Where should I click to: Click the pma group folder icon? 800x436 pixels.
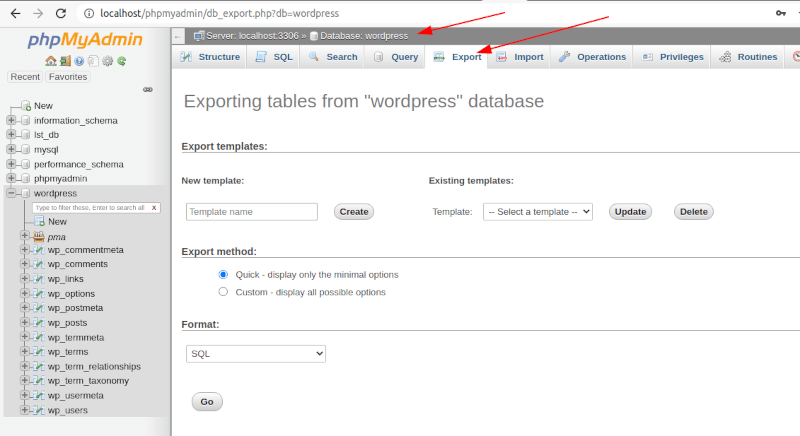(x=39, y=237)
